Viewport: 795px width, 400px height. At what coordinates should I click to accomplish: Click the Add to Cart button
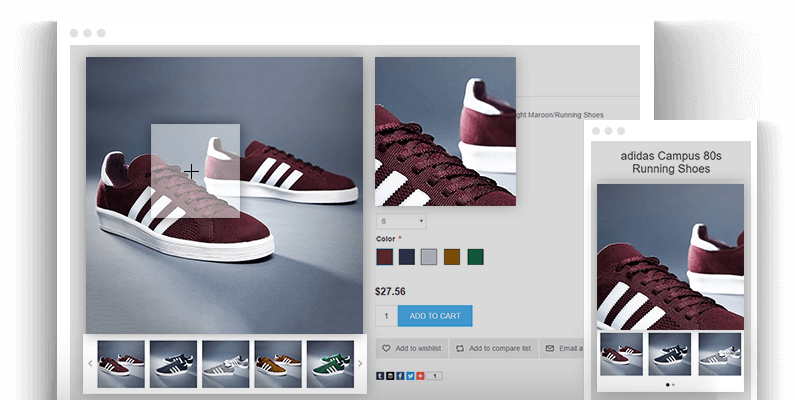pos(434,316)
